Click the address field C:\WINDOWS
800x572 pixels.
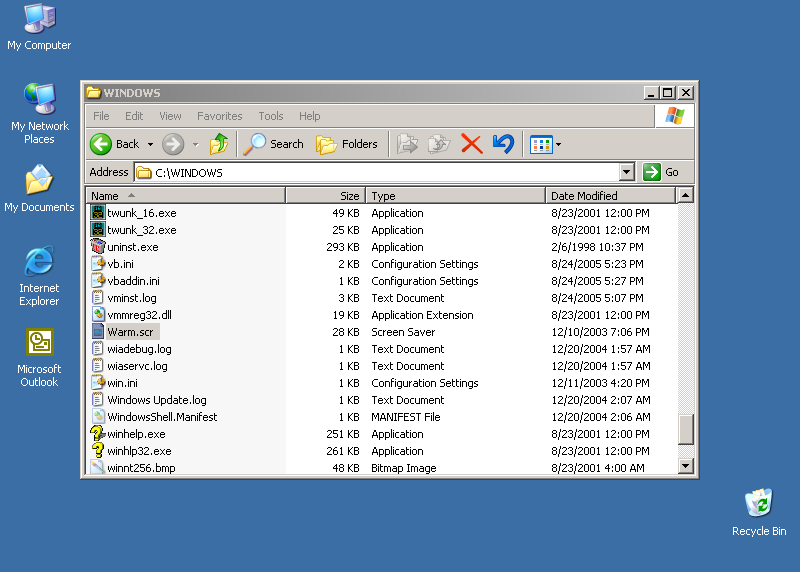pyautogui.click(x=377, y=172)
